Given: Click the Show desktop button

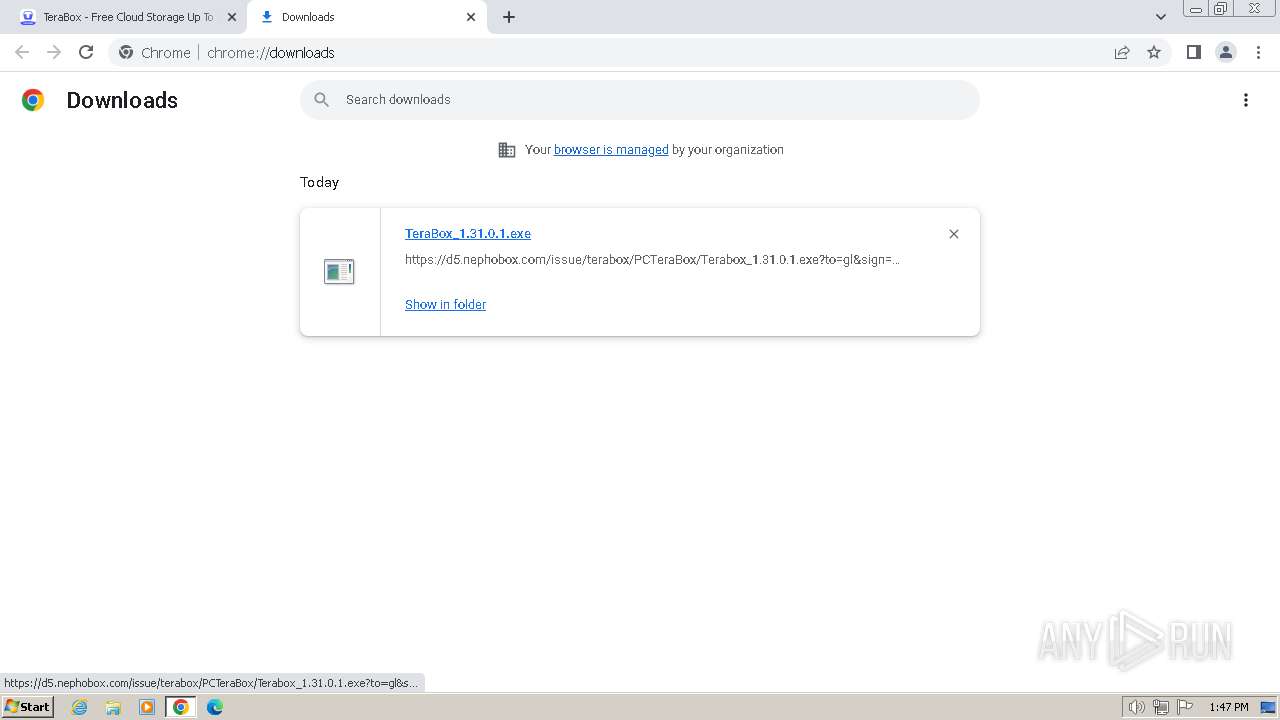Looking at the screenshot, I should (x=1268, y=707).
